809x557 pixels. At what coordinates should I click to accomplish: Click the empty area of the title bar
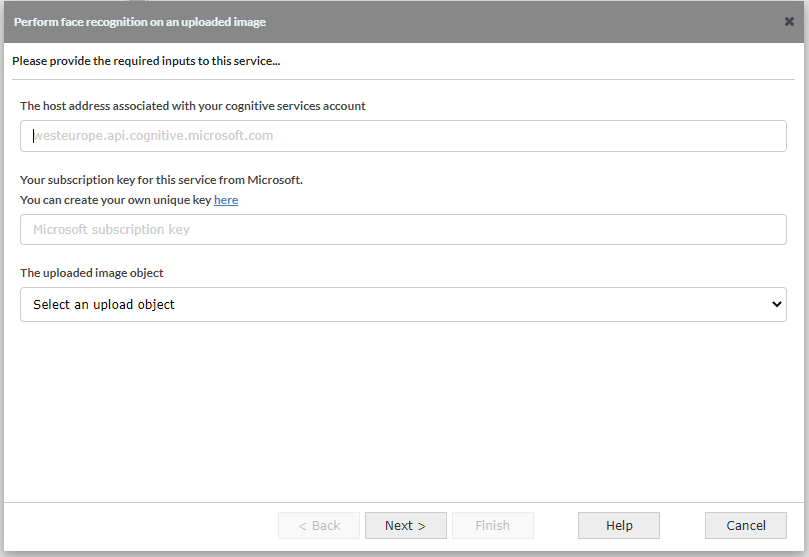point(520,21)
